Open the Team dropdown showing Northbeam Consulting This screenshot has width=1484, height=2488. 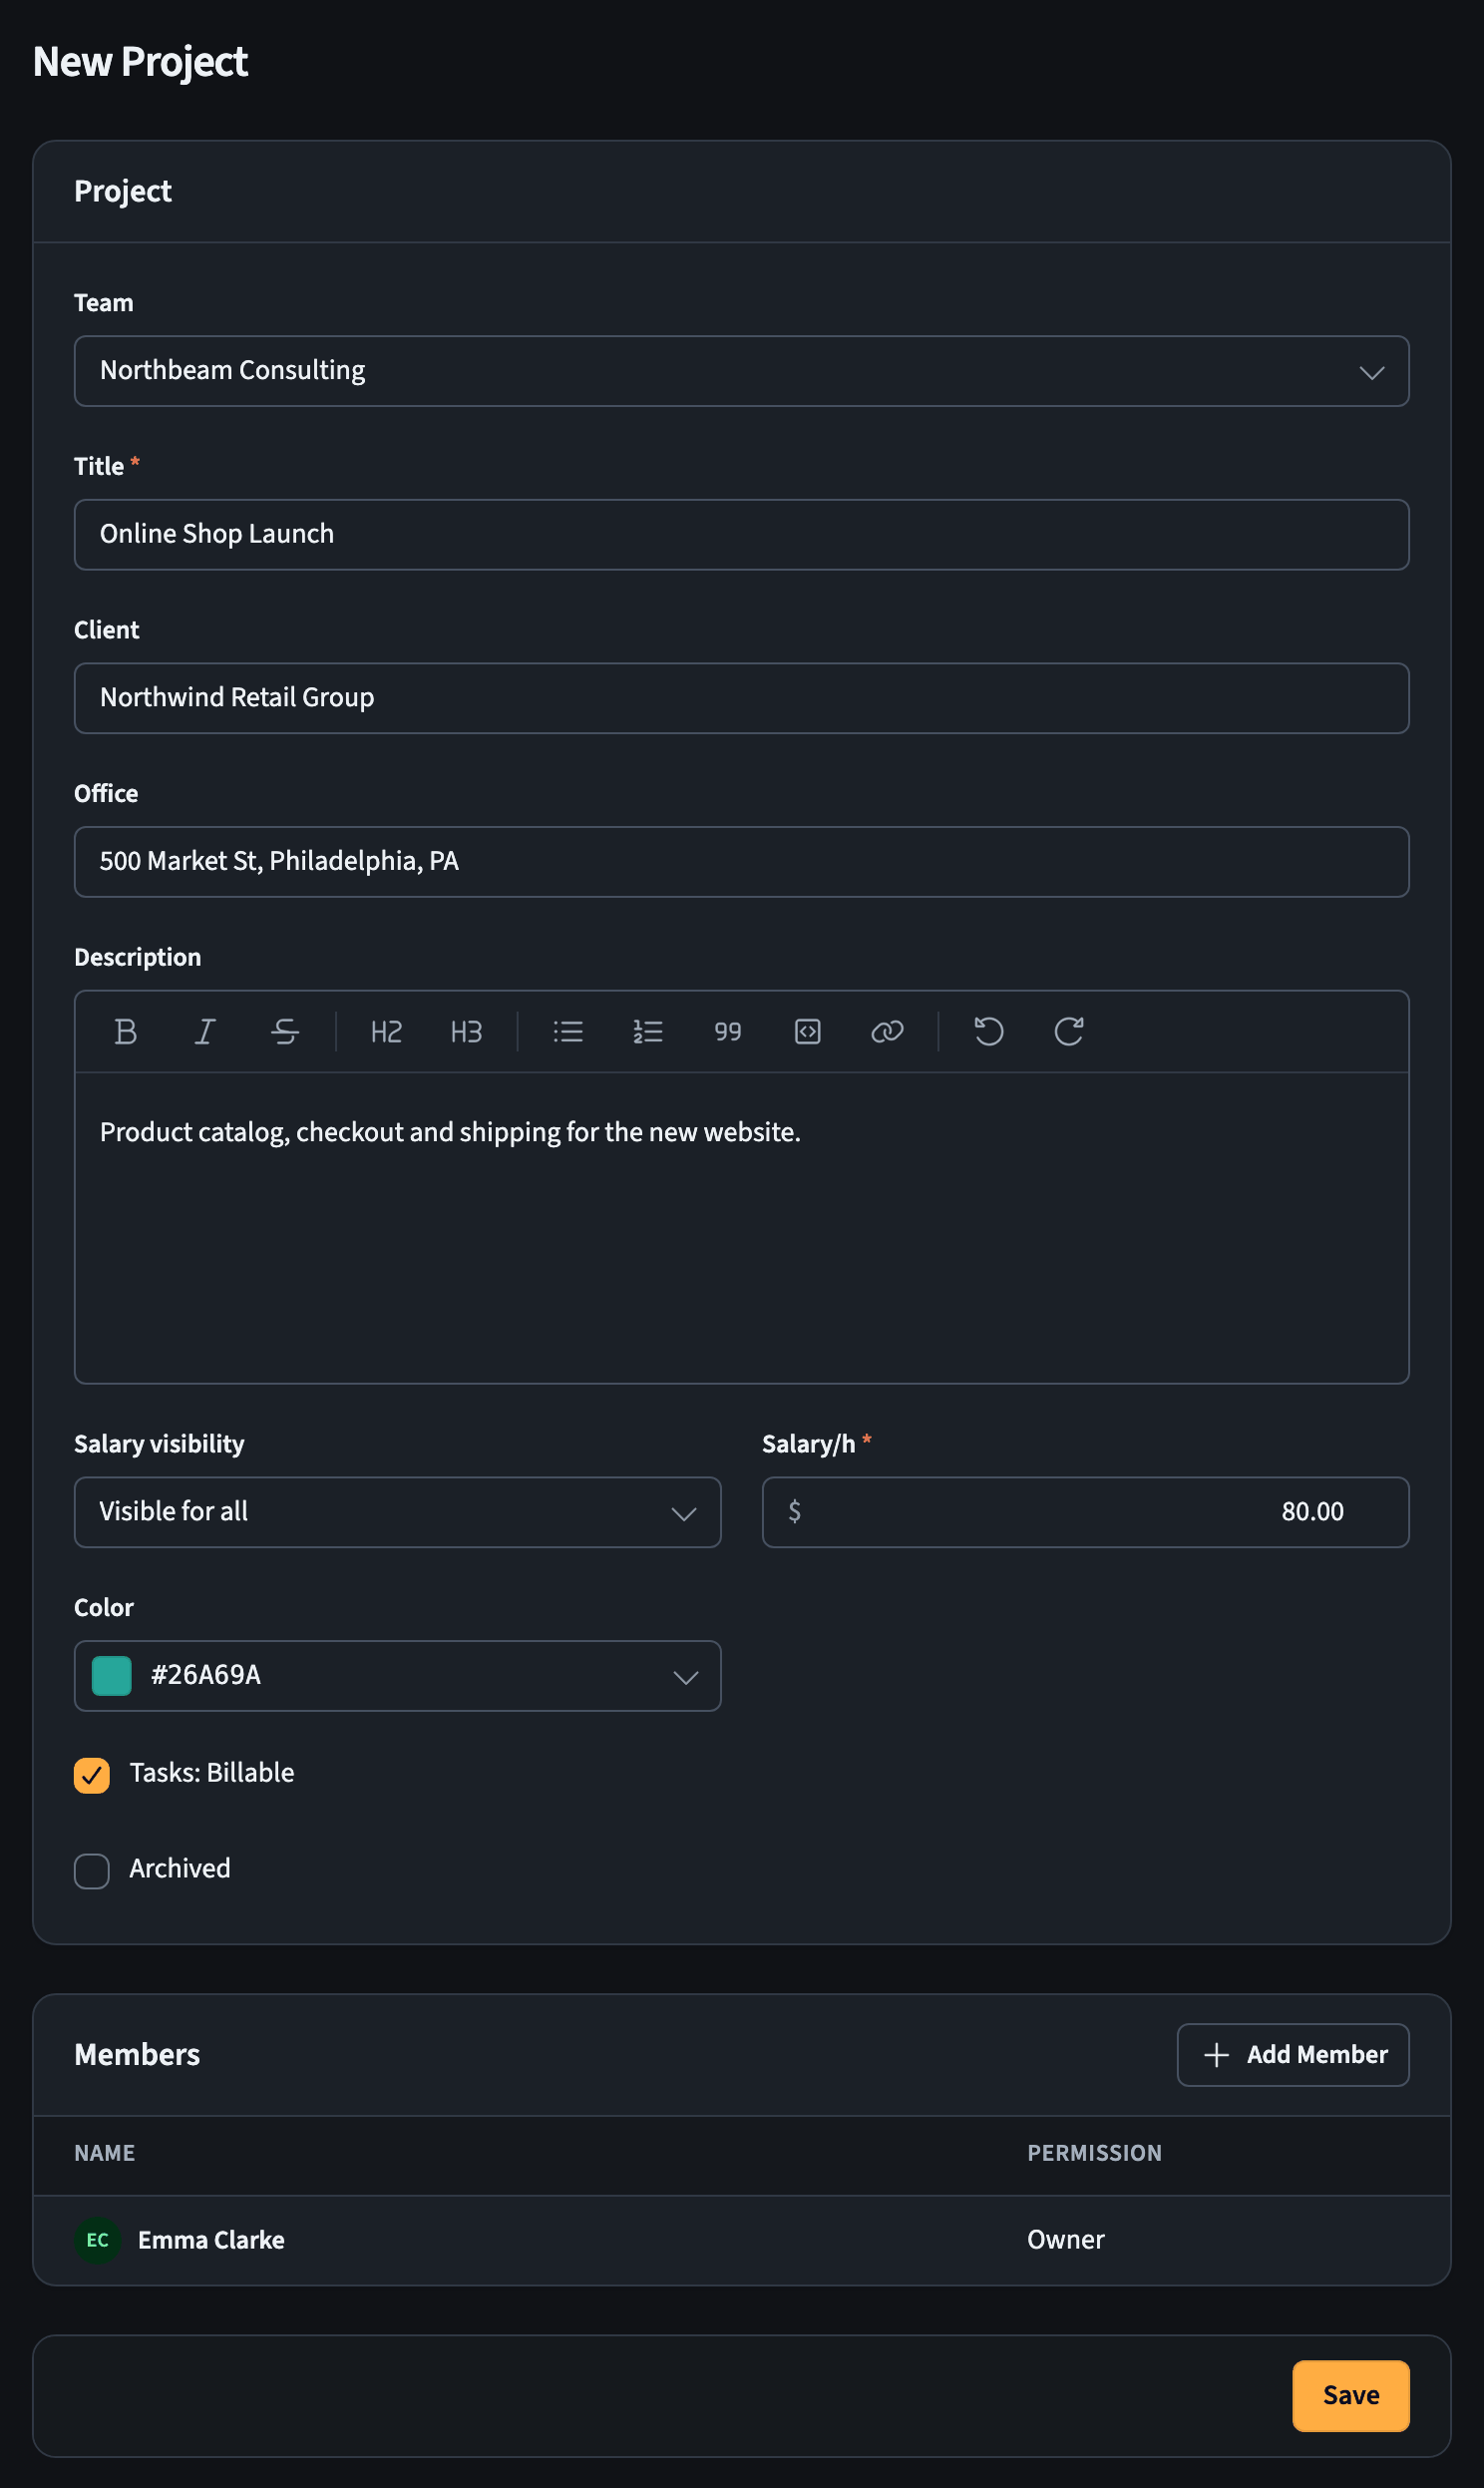[742, 371]
